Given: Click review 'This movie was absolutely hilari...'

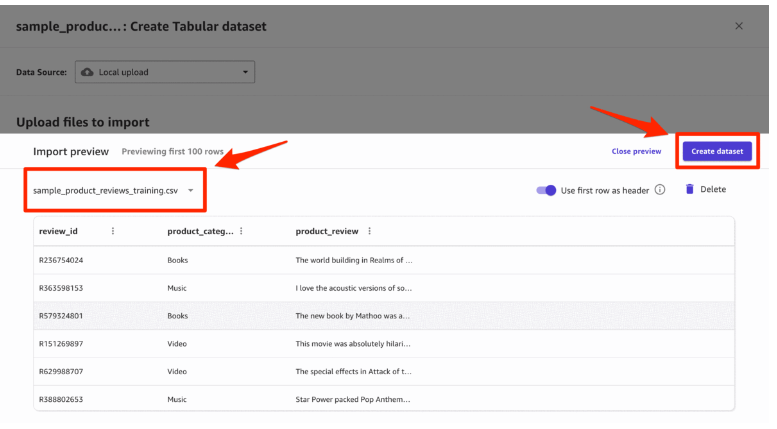Looking at the screenshot, I should coord(353,343).
